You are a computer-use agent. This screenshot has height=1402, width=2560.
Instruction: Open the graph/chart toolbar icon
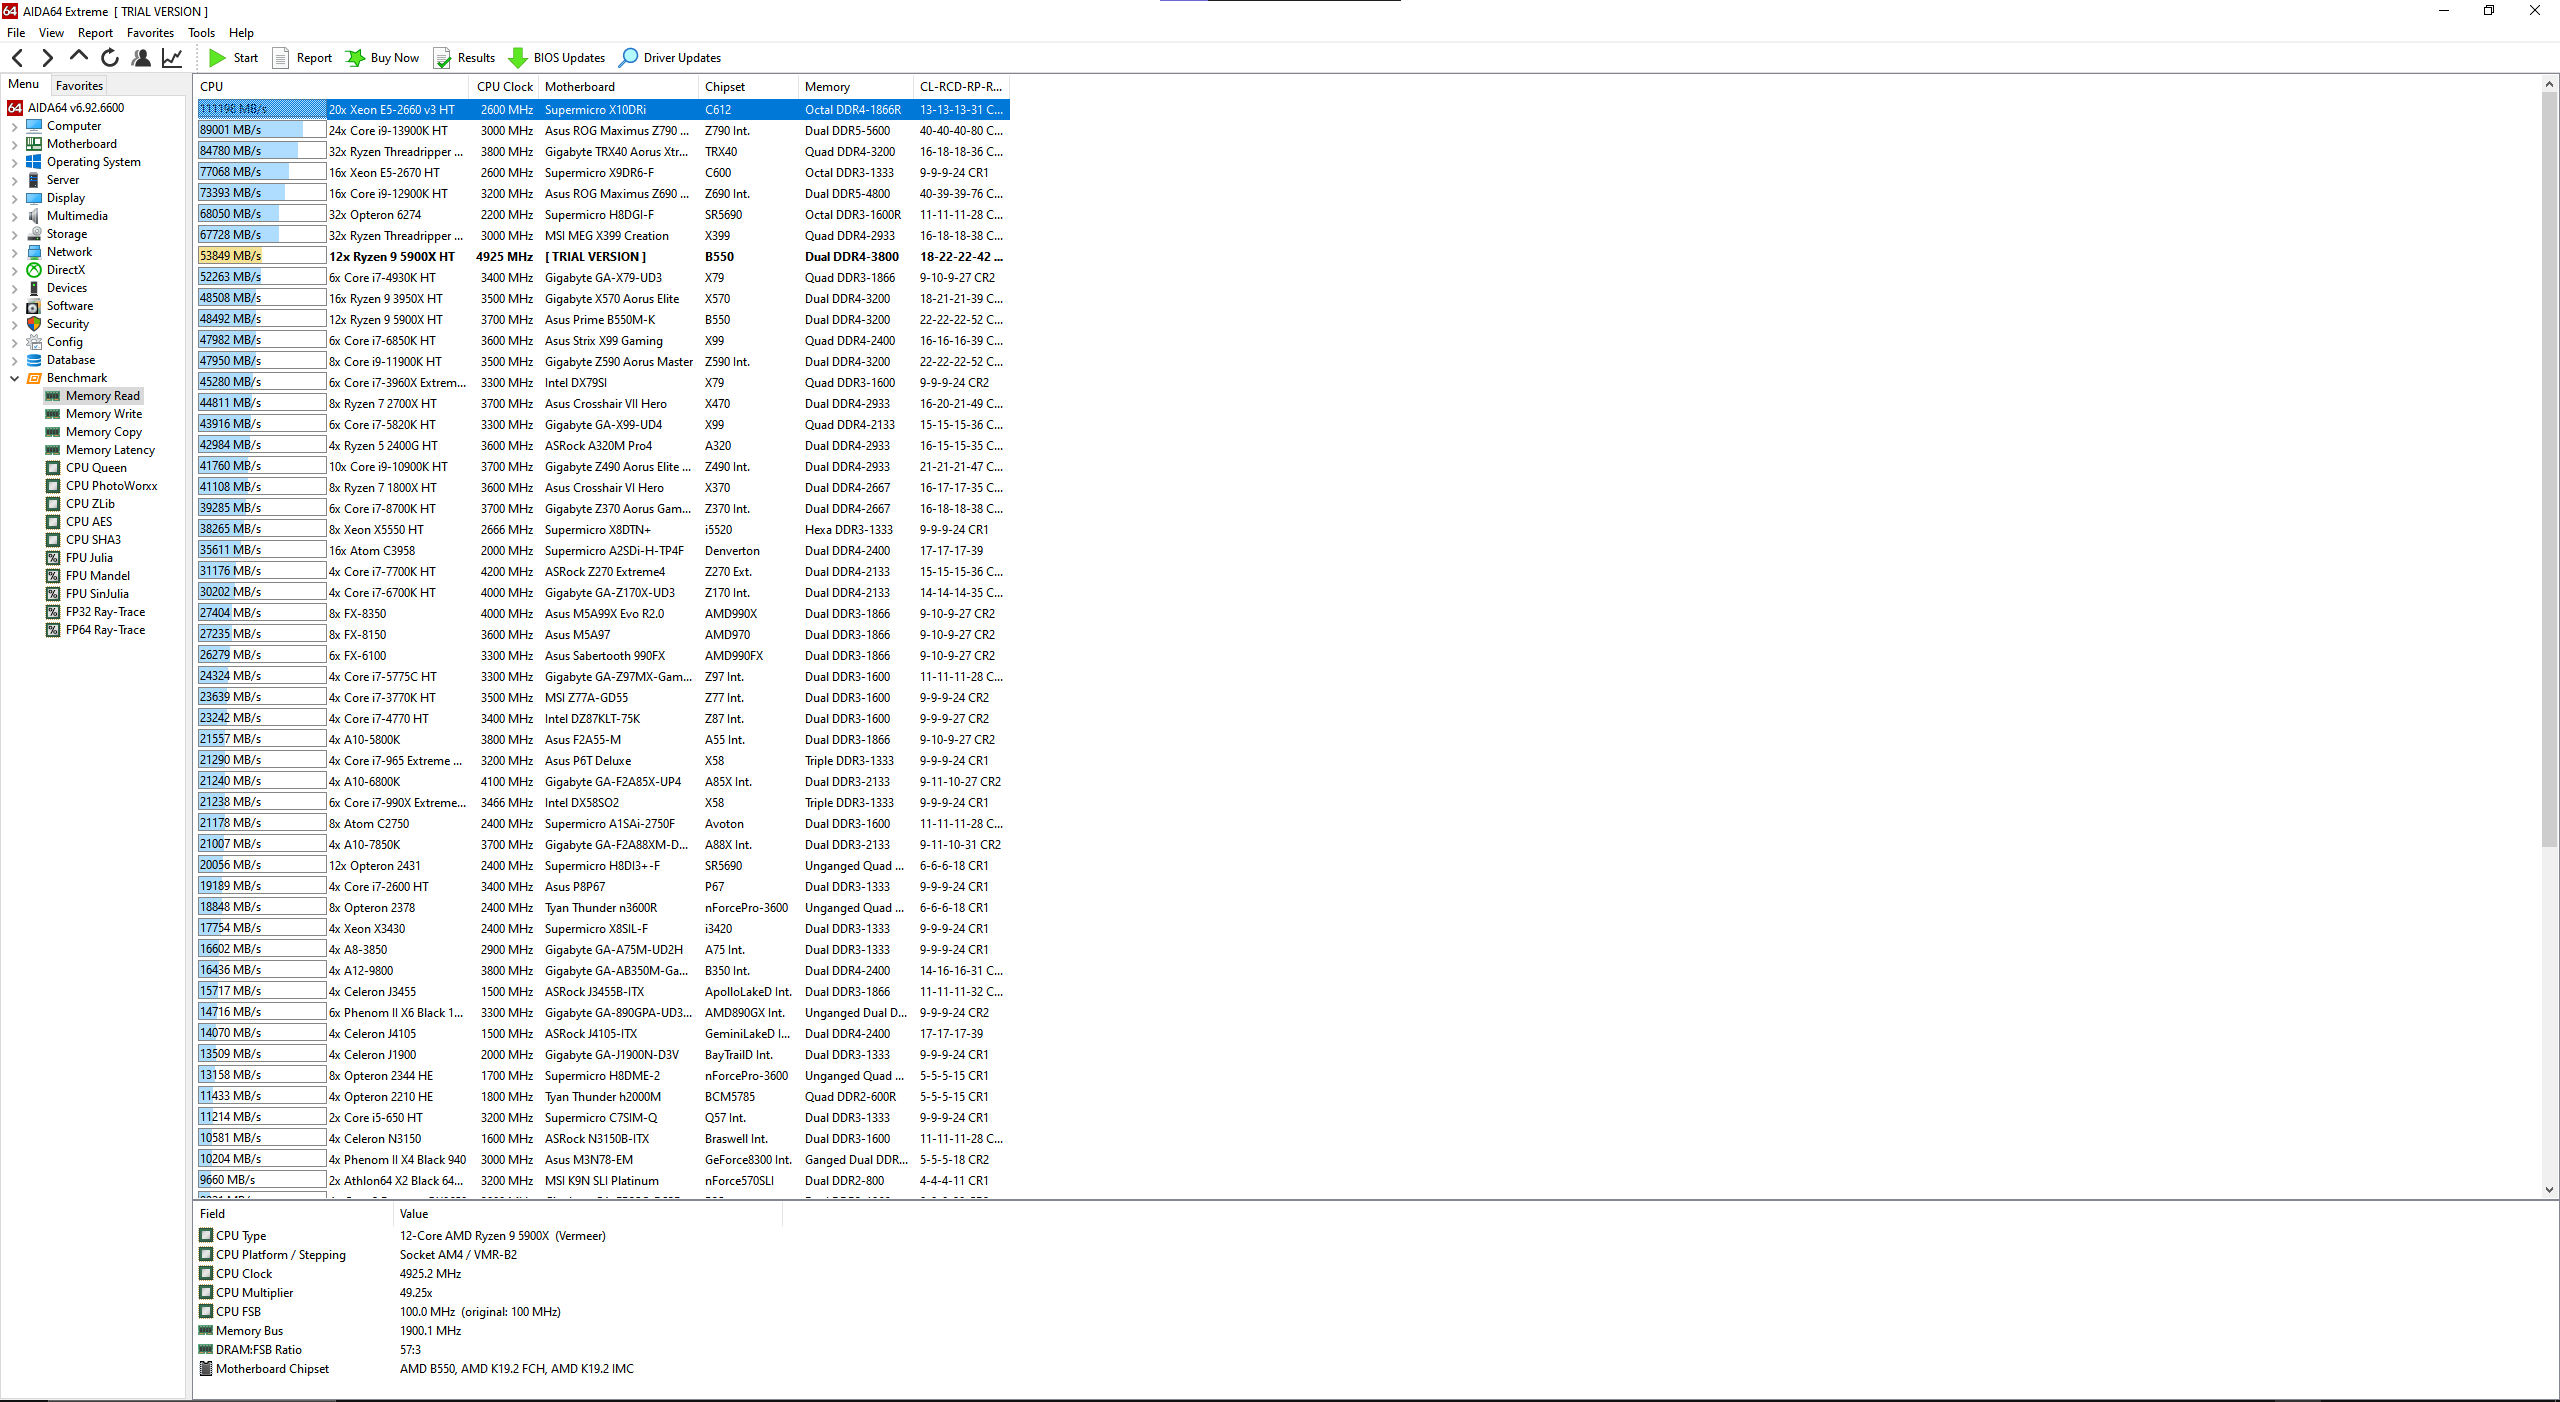pyautogui.click(x=172, y=58)
